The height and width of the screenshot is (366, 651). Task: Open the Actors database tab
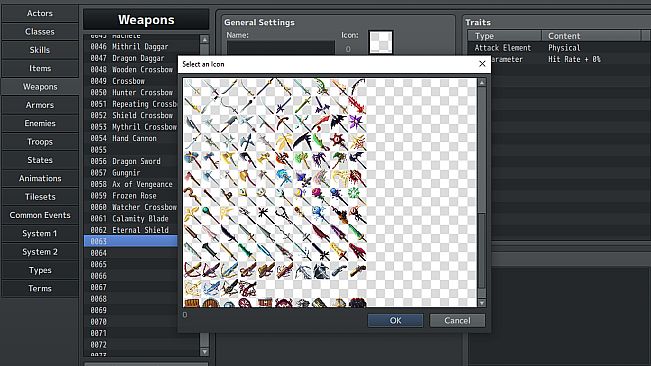pos(40,13)
